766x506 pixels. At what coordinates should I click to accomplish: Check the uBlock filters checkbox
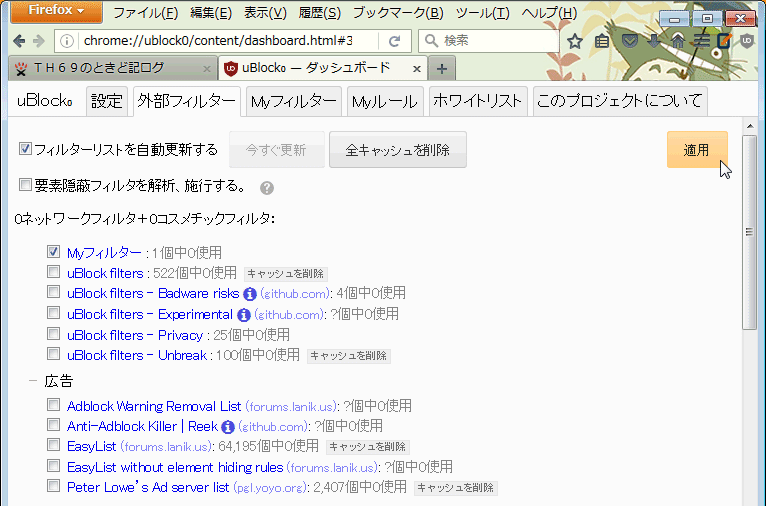tap(53, 272)
